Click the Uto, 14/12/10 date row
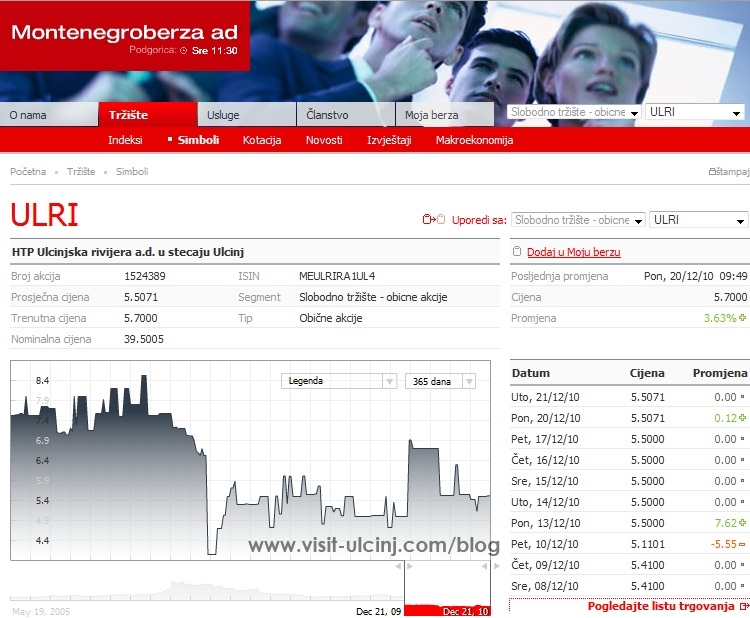The height and width of the screenshot is (618, 750). click(629, 502)
